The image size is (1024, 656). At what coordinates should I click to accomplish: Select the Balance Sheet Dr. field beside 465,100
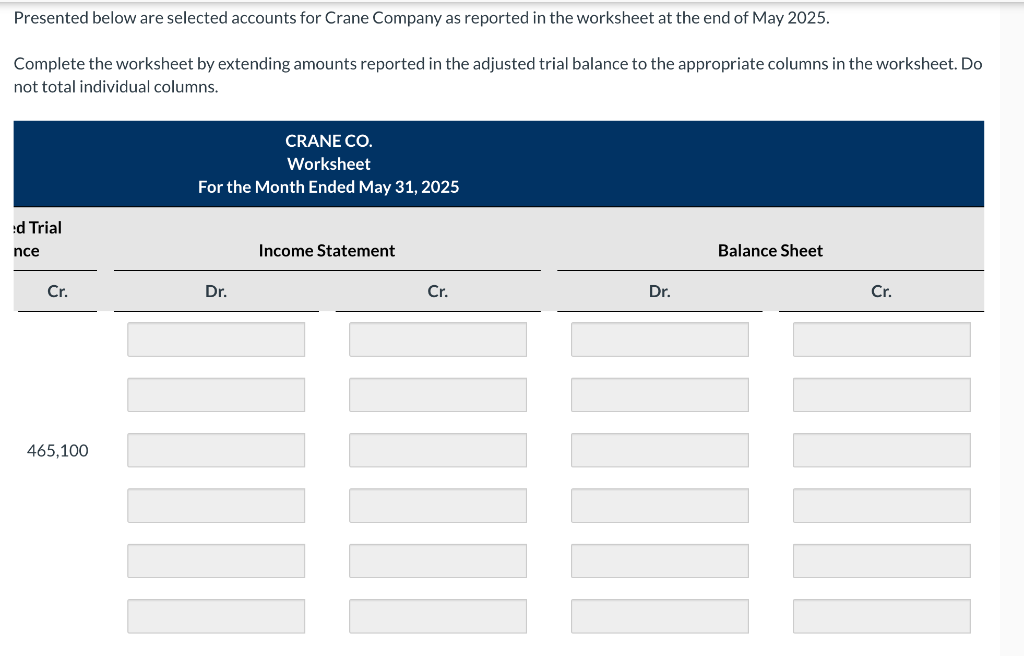(x=660, y=450)
